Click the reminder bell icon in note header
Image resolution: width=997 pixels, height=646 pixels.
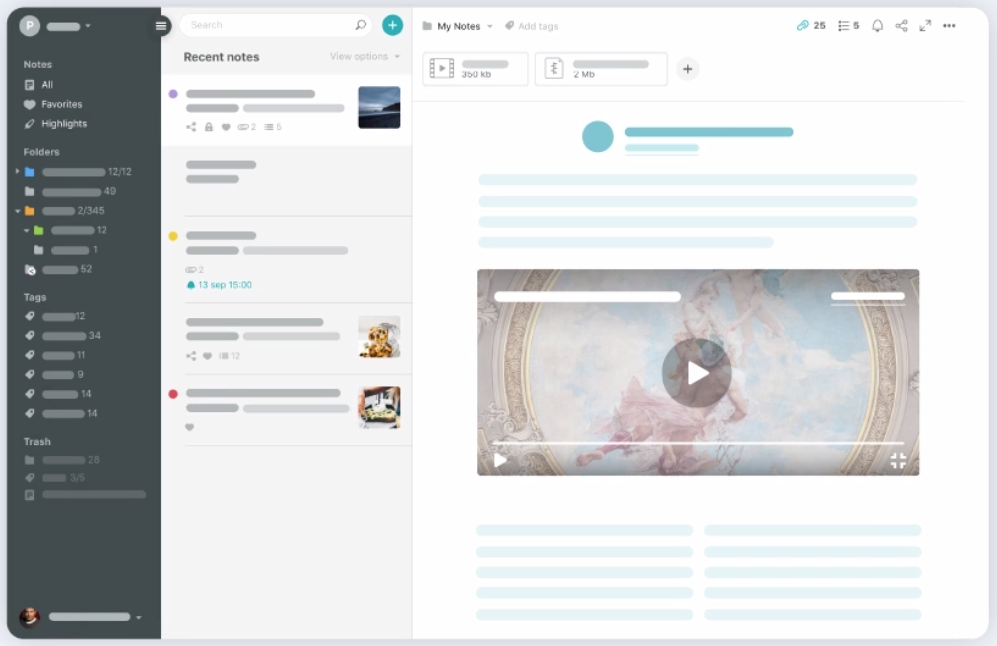(877, 25)
